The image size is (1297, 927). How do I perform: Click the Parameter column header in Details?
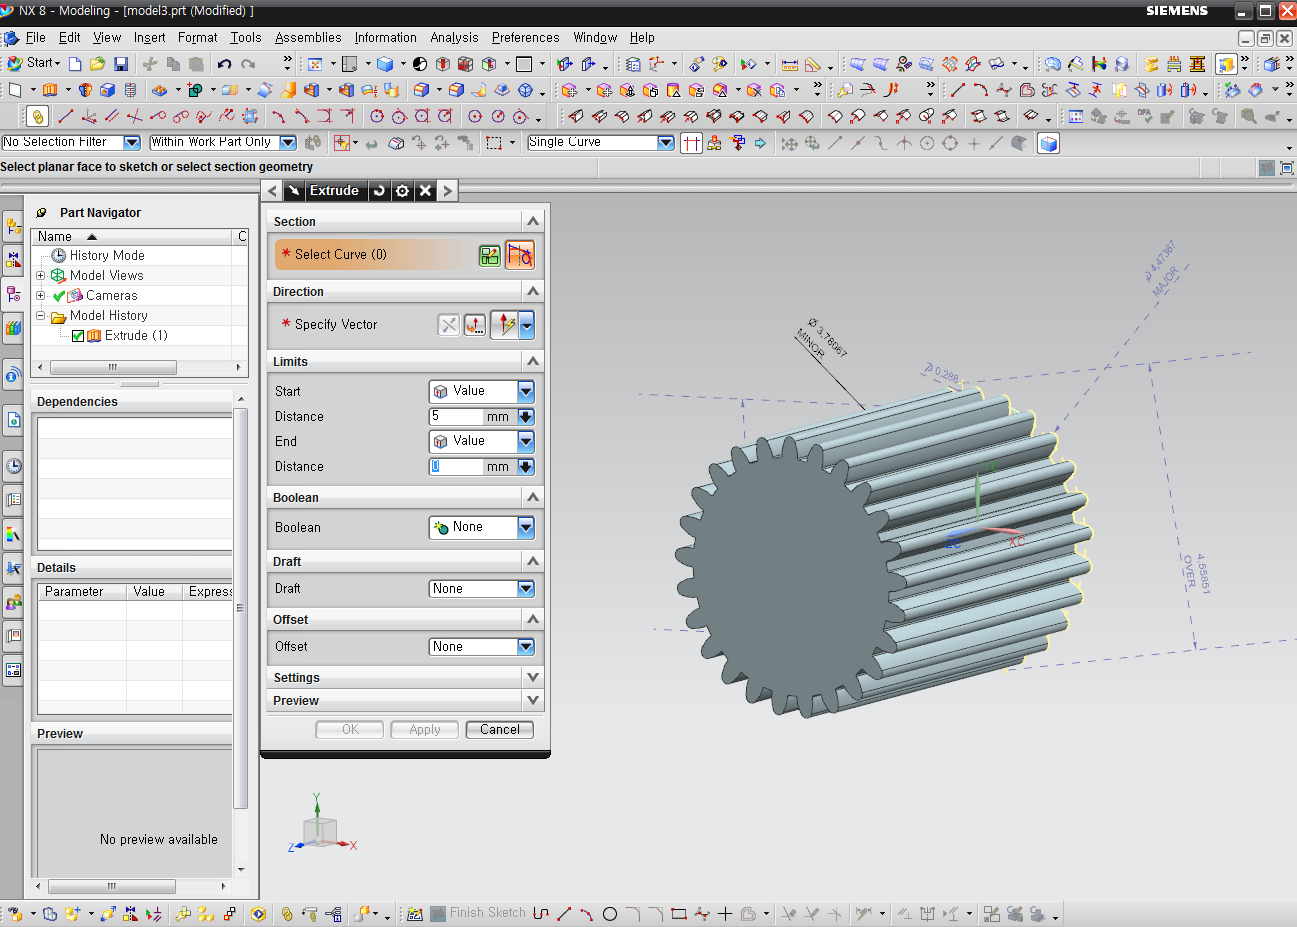click(x=82, y=592)
